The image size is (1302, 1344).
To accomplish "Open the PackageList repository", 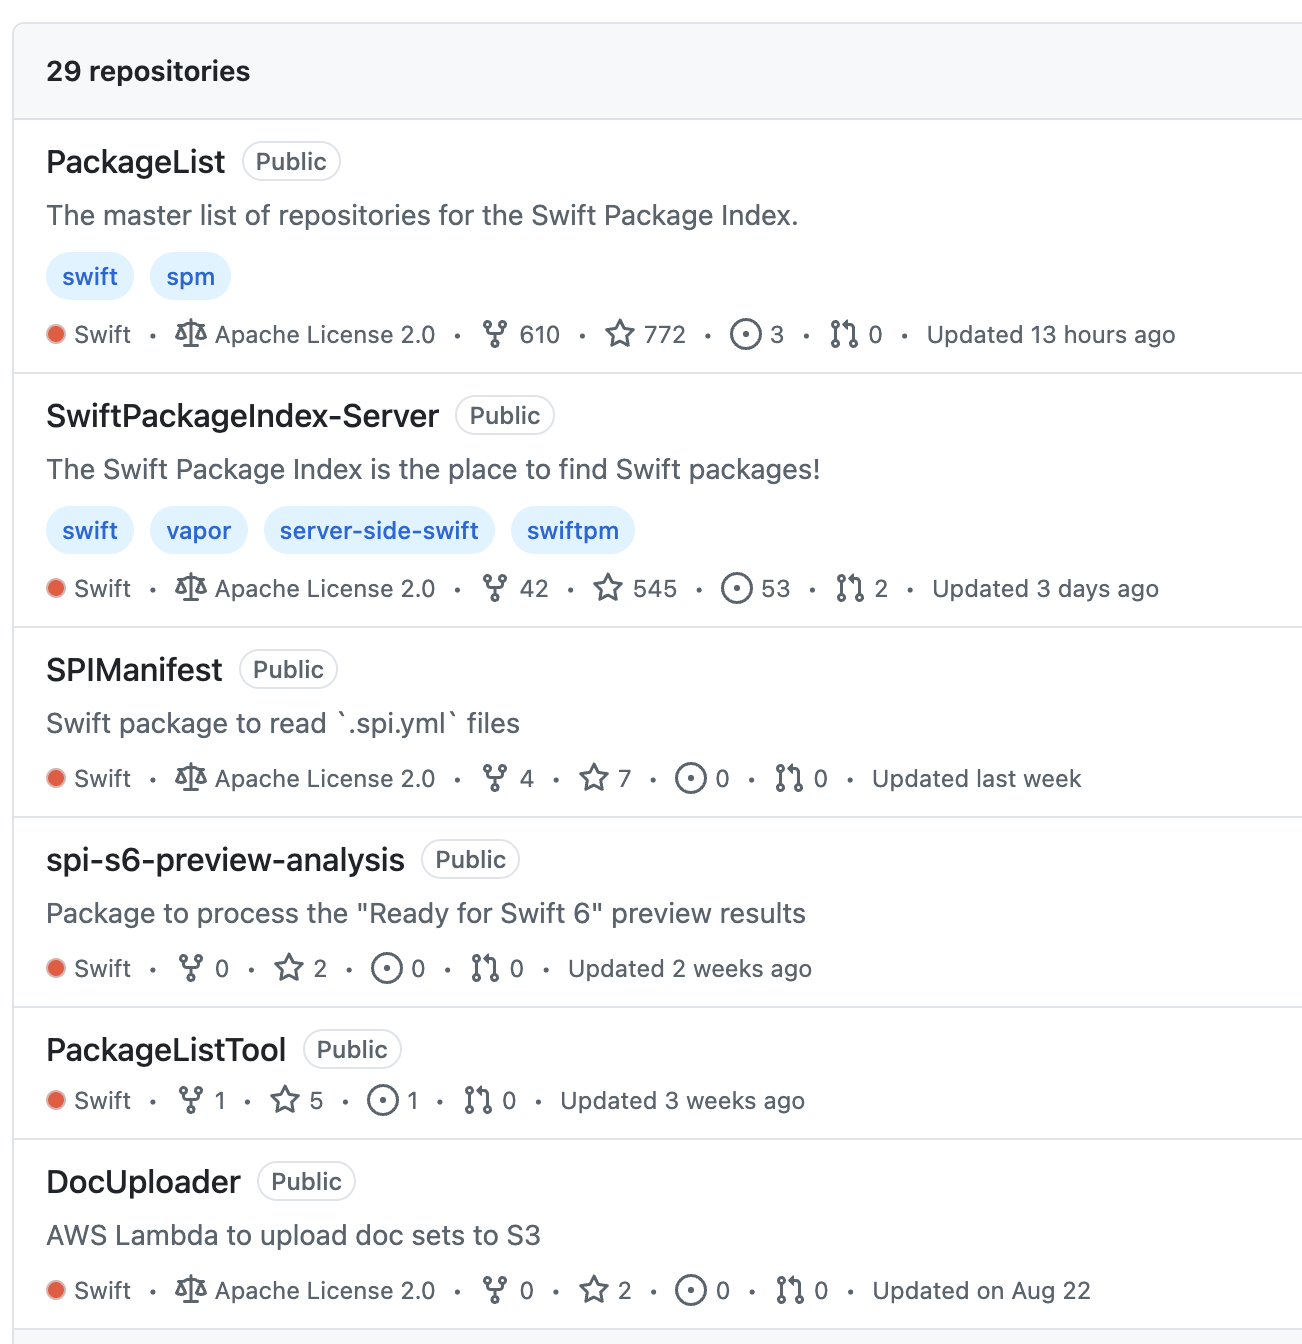I will coord(135,162).
